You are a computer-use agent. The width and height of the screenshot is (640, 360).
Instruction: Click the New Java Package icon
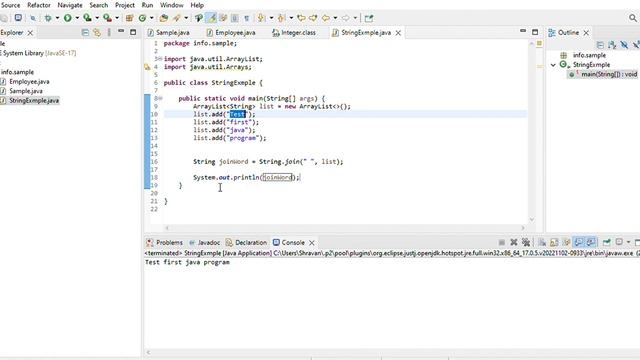tap(129, 18)
